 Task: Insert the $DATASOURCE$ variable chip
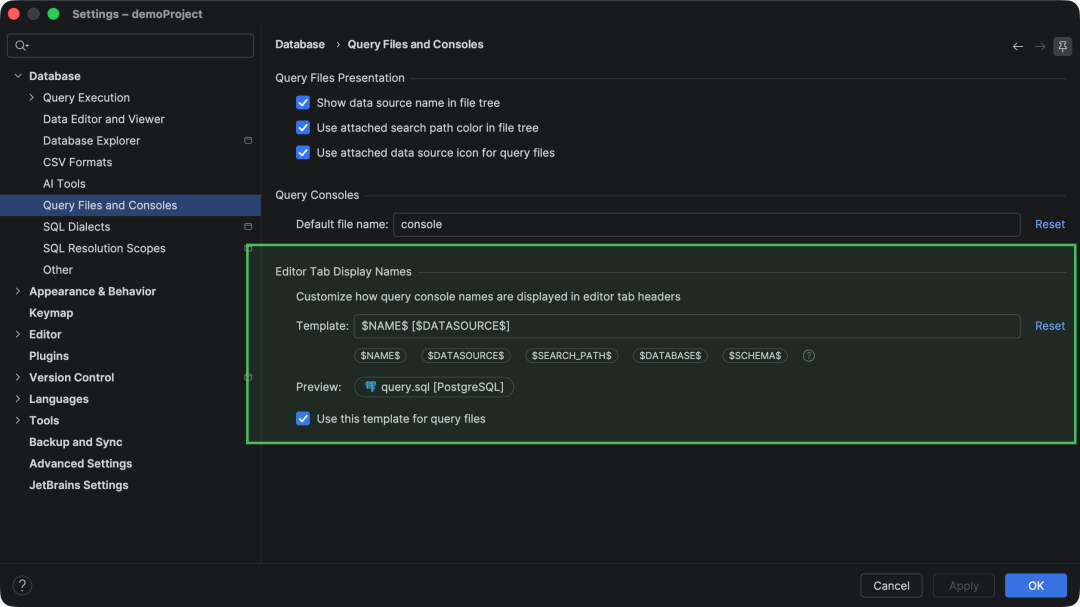(x=466, y=356)
